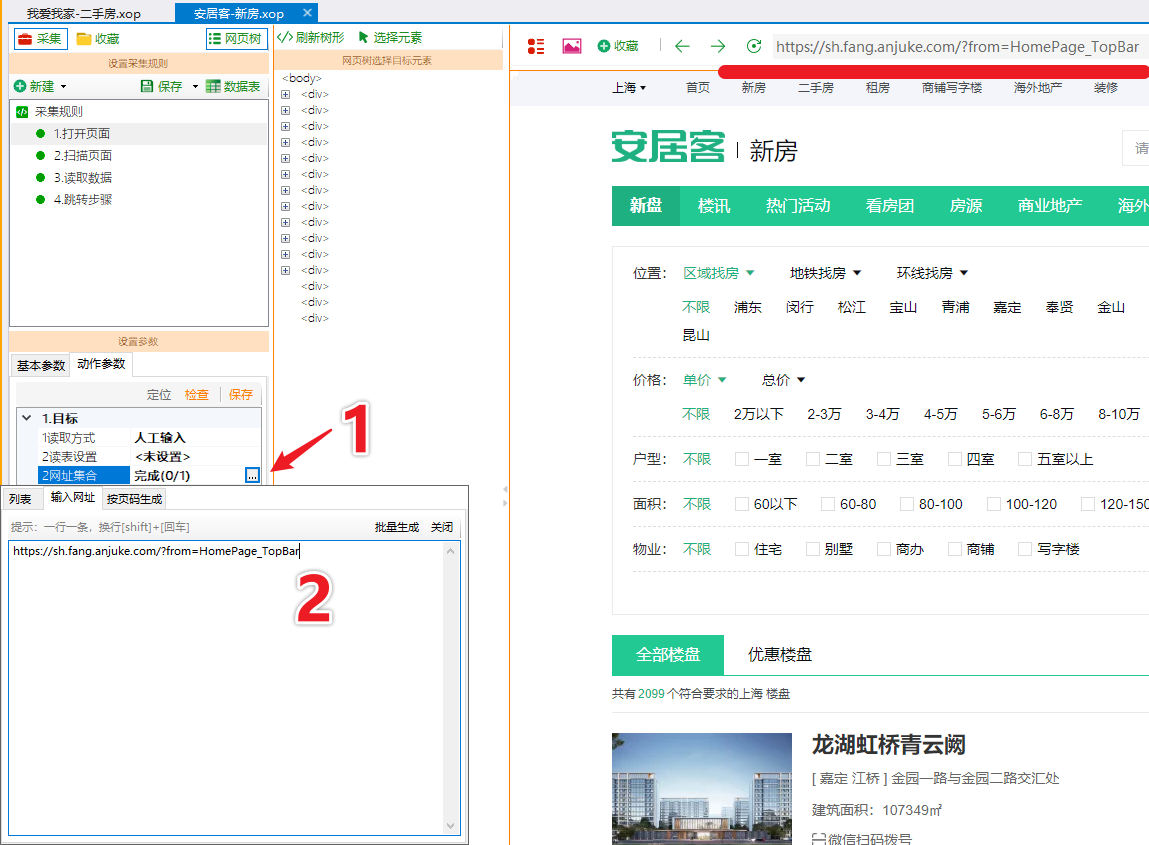The image size is (1149, 845).
Task: Close the 安居客-新房.xop tab
Action: tap(308, 13)
